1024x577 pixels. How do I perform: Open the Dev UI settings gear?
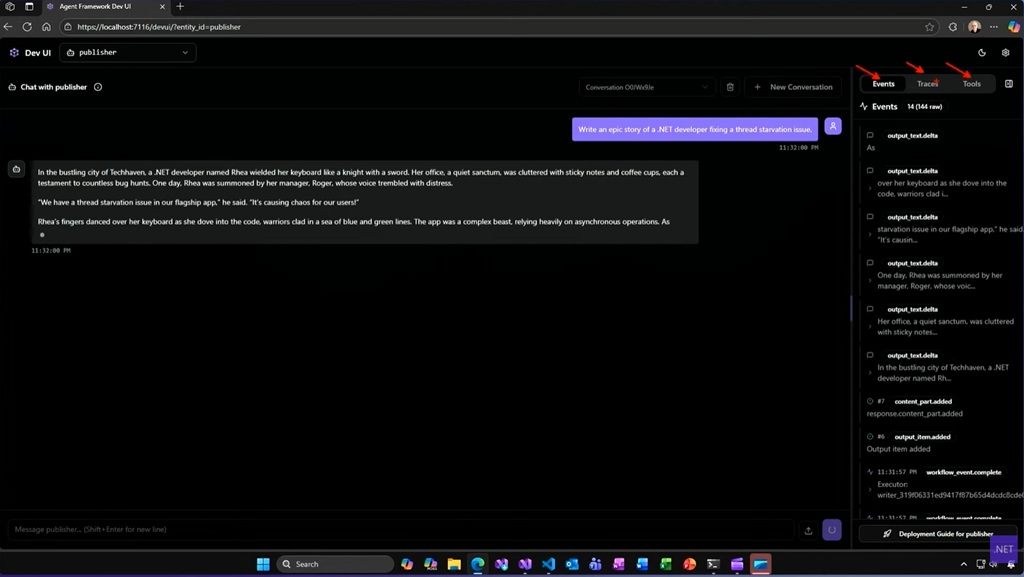pos(1006,52)
